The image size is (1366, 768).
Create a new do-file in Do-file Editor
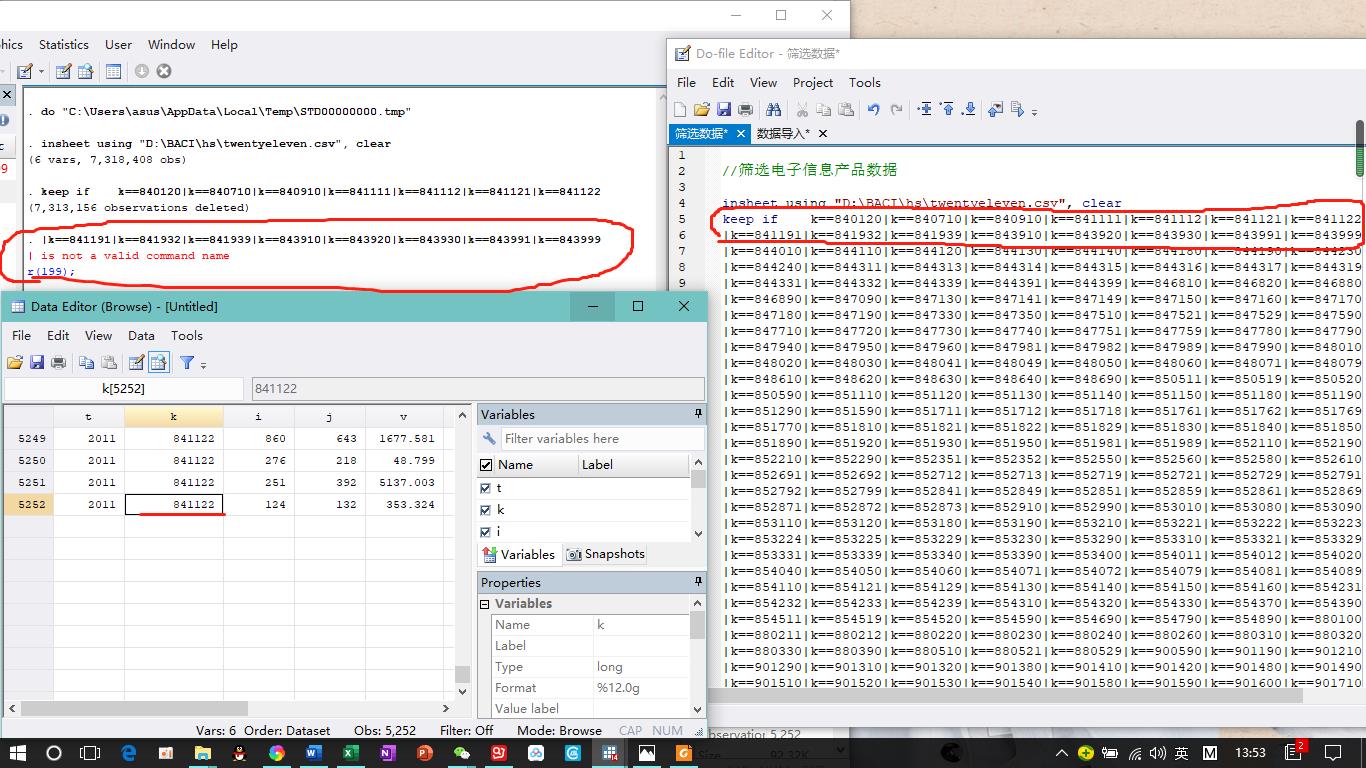pos(681,109)
